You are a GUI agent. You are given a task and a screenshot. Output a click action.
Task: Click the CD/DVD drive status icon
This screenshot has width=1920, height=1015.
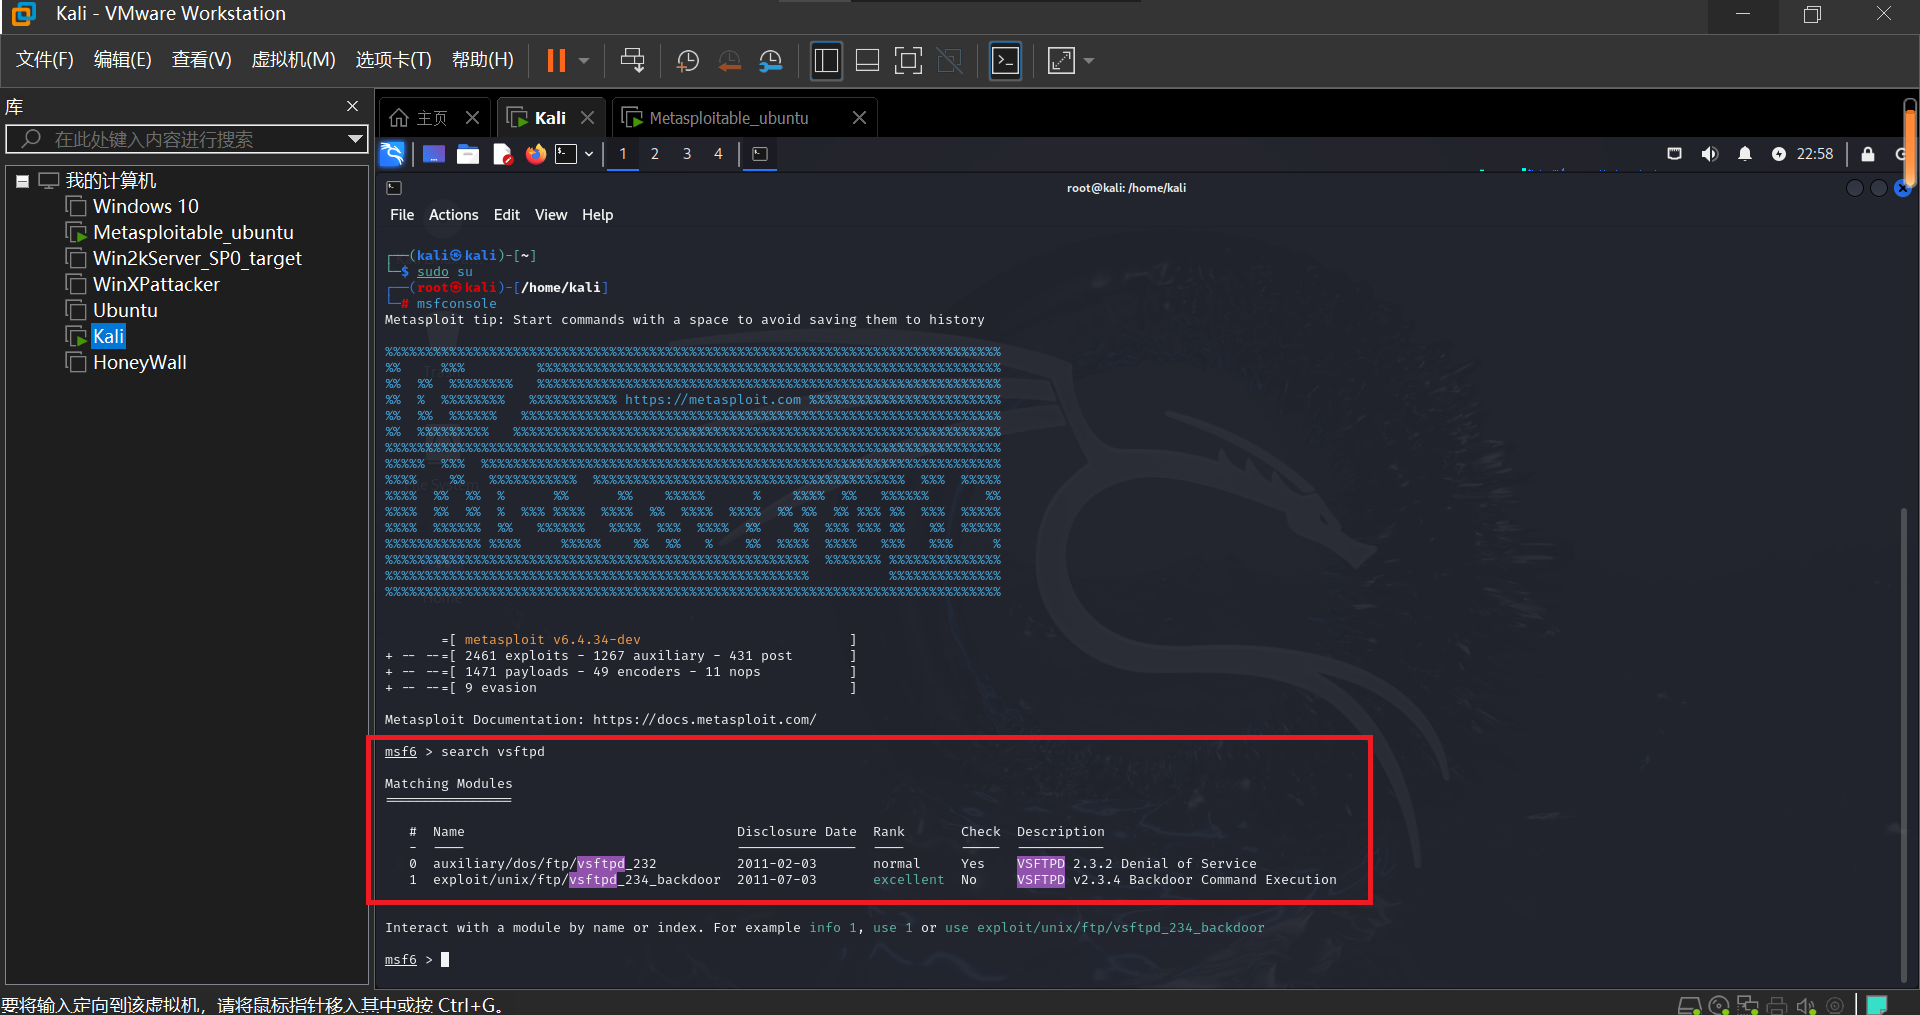coord(1719,1005)
